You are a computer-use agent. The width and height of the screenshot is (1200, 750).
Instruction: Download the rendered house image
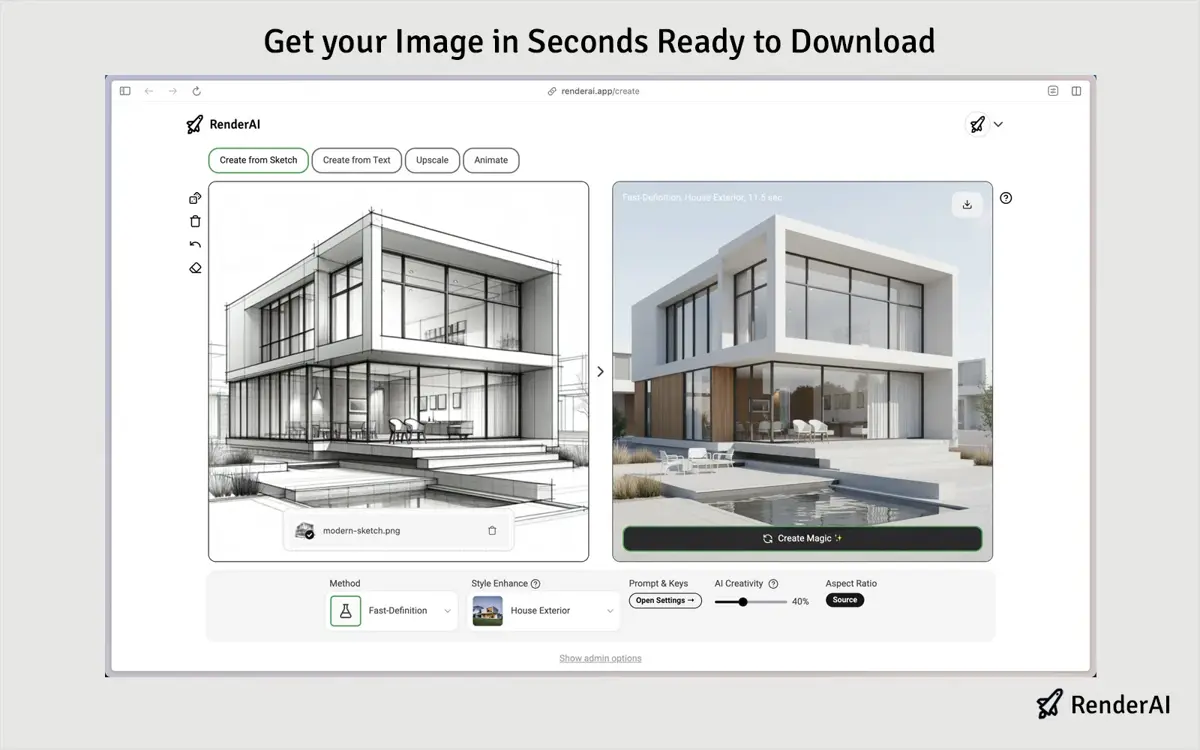click(966, 204)
